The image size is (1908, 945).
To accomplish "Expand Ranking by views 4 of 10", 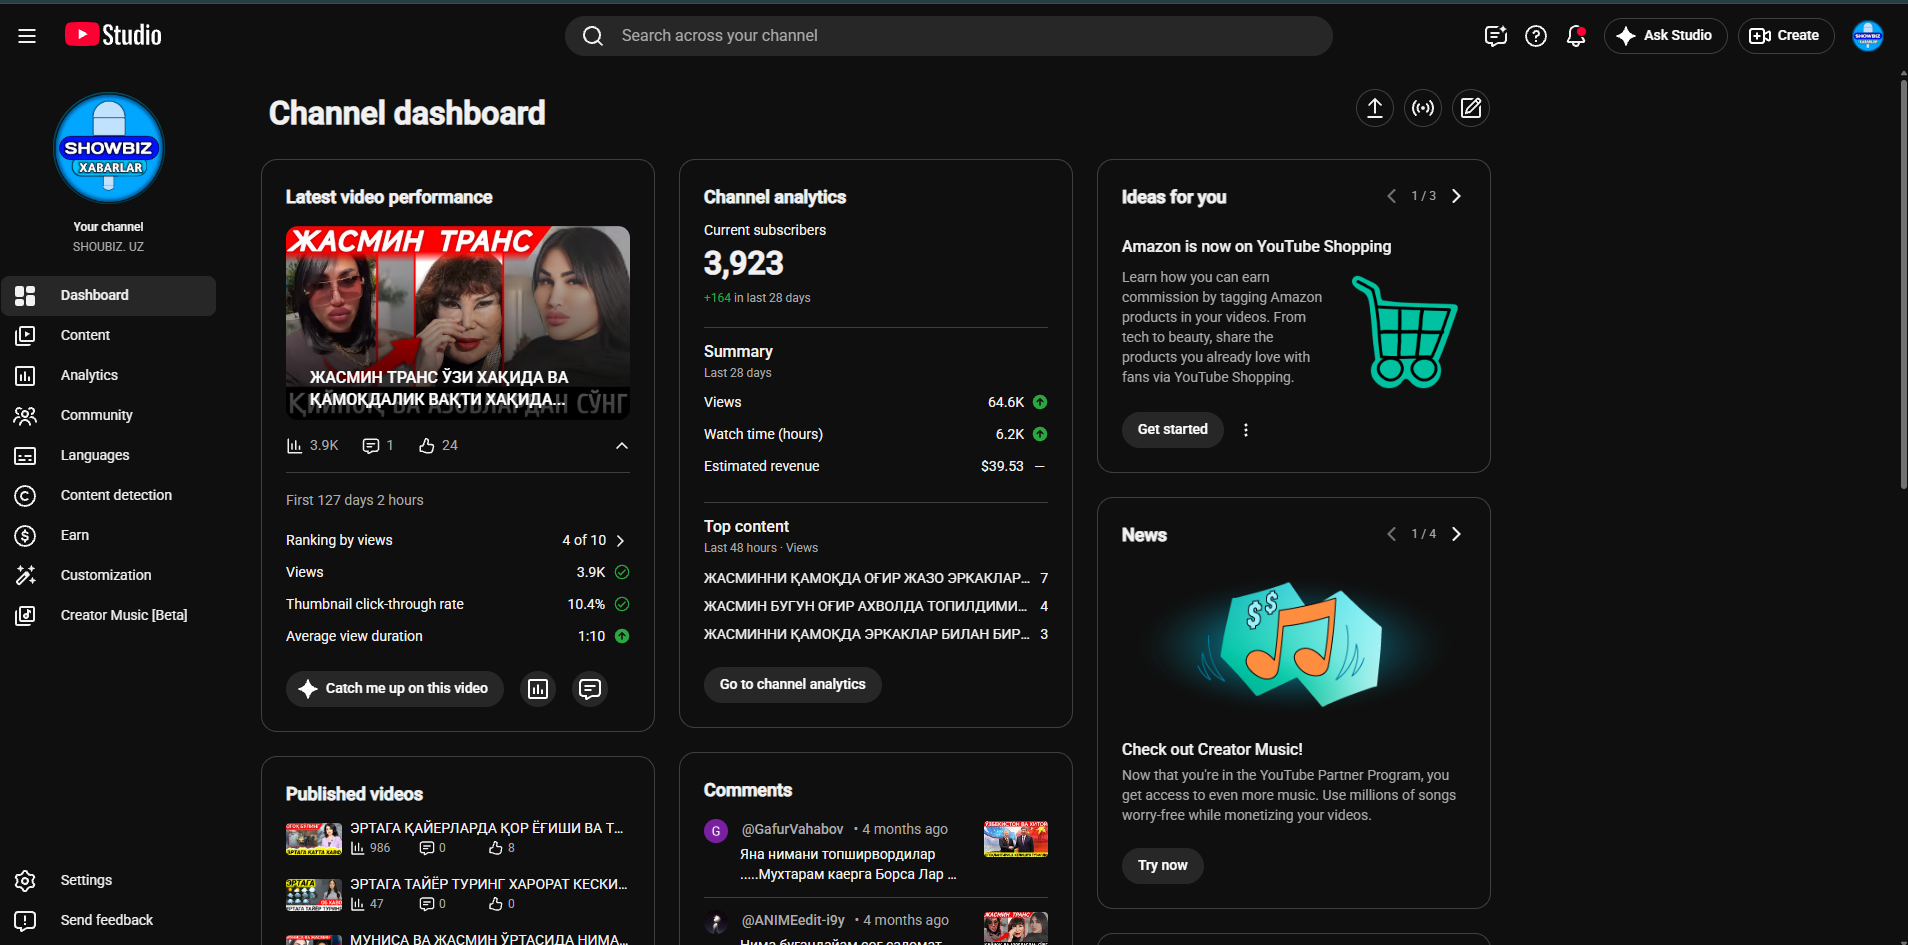I will coord(620,541).
